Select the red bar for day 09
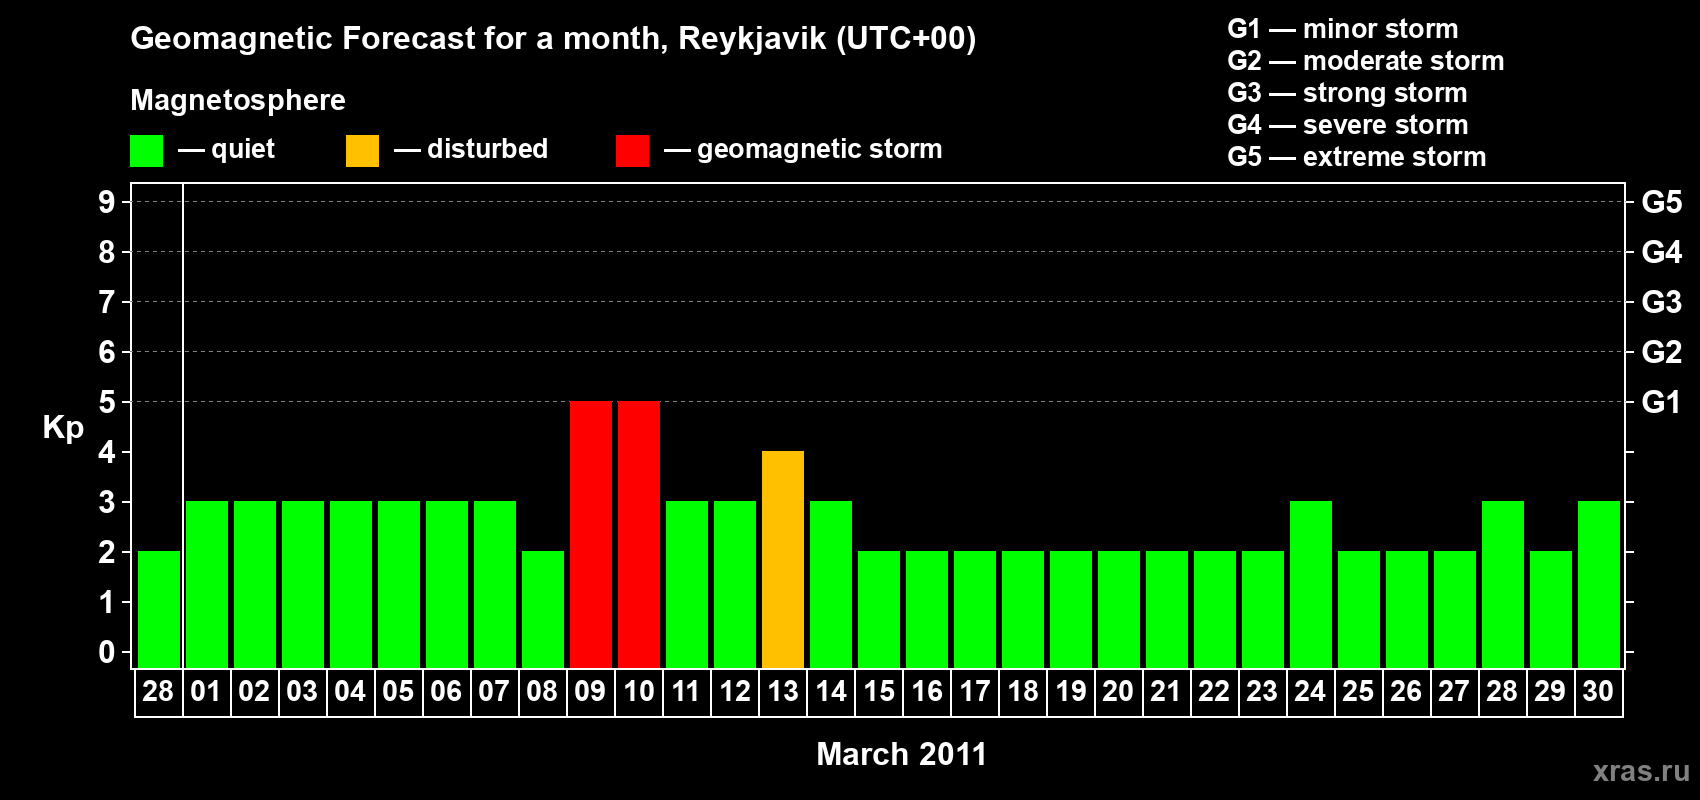 click(591, 535)
